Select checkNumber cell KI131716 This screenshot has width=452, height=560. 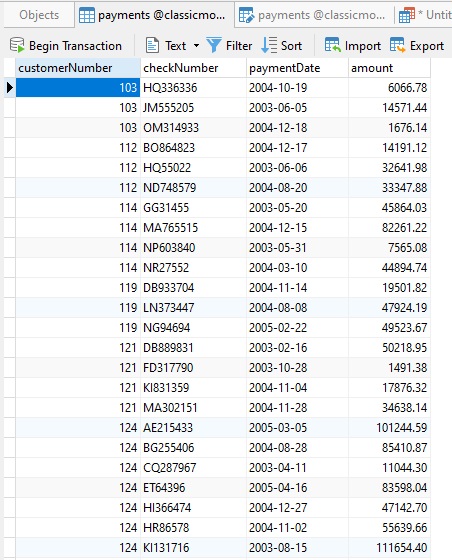(x=193, y=548)
